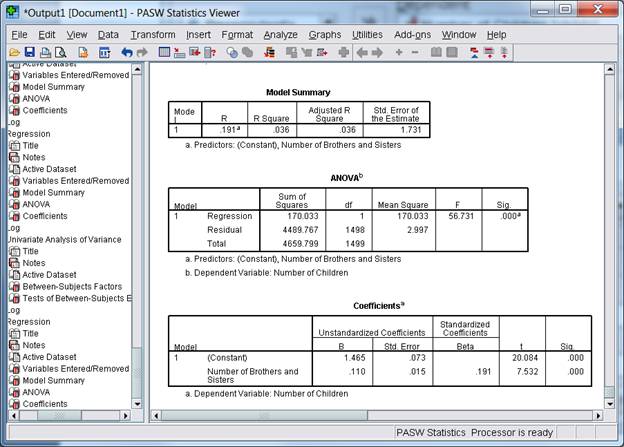Select Between-Subjects Factors in the outline
The width and height of the screenshot is (624, 447).
click(x=72, y=287)
